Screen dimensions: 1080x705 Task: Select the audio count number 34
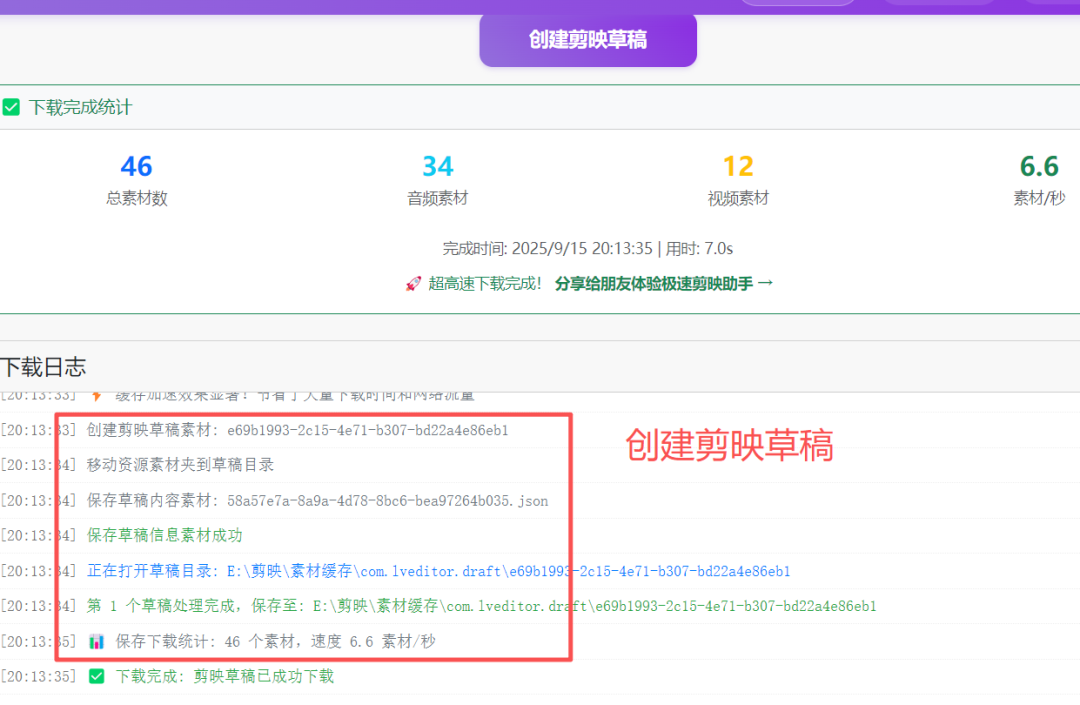437,167
